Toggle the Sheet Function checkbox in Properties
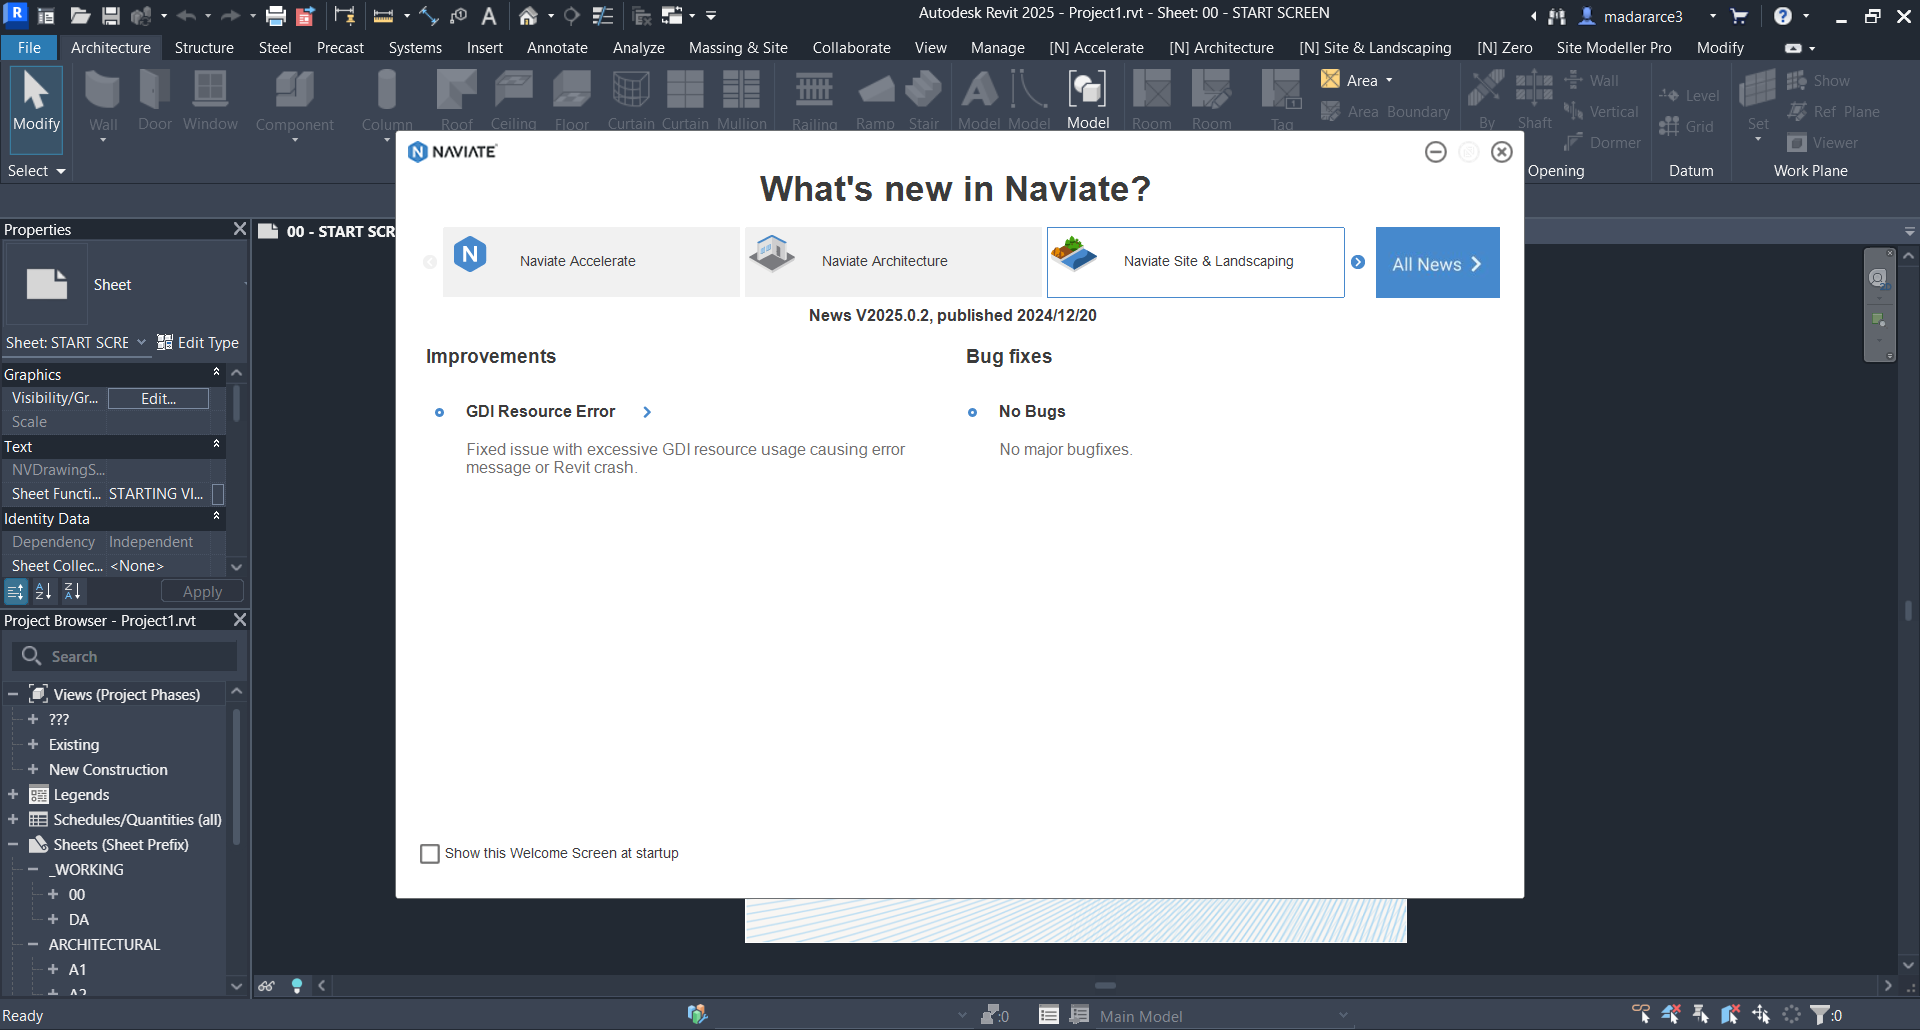 (x=218, y=494)
